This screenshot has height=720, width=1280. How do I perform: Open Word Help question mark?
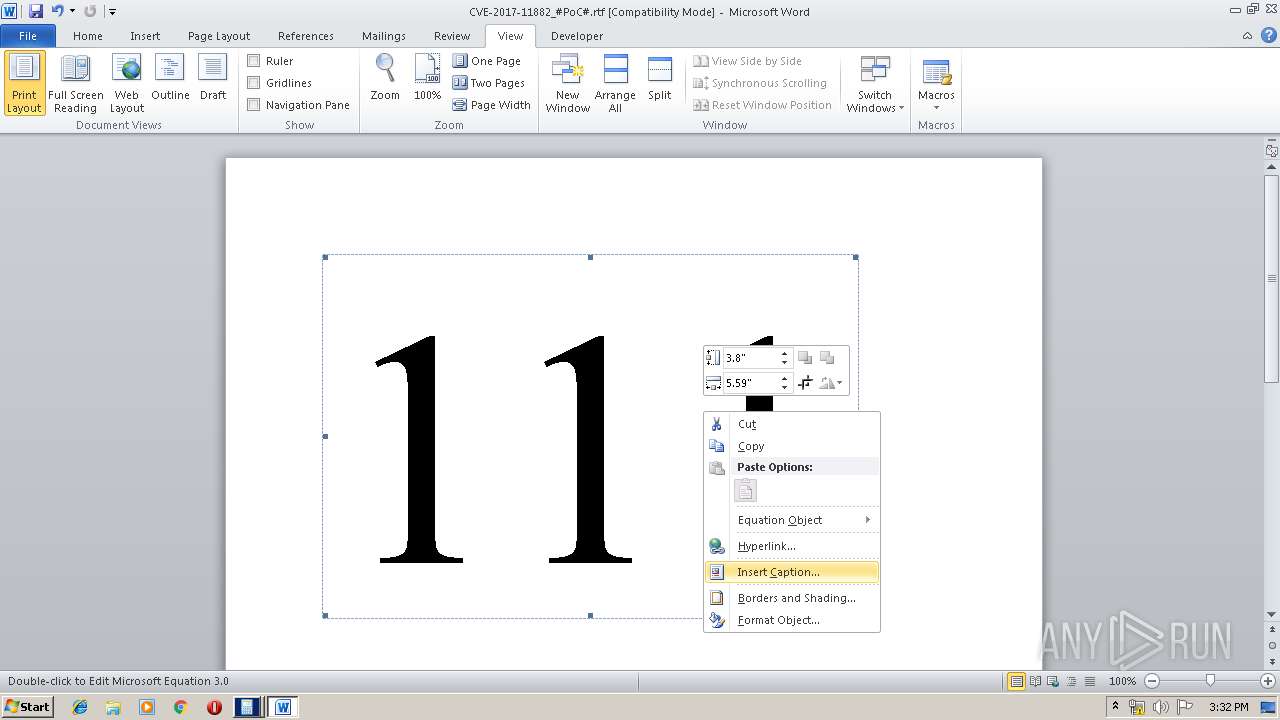[1268, 35]
